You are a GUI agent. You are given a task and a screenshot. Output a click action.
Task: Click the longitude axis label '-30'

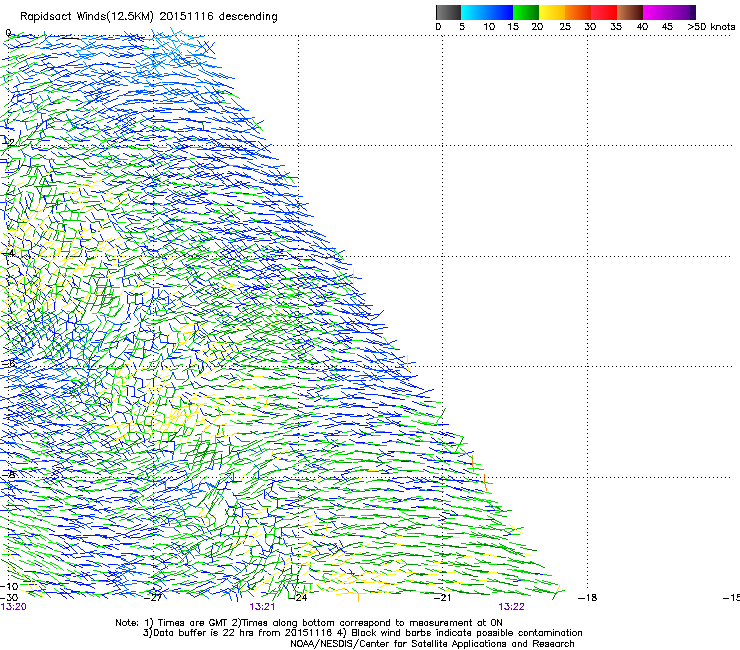tap(9, 598)
